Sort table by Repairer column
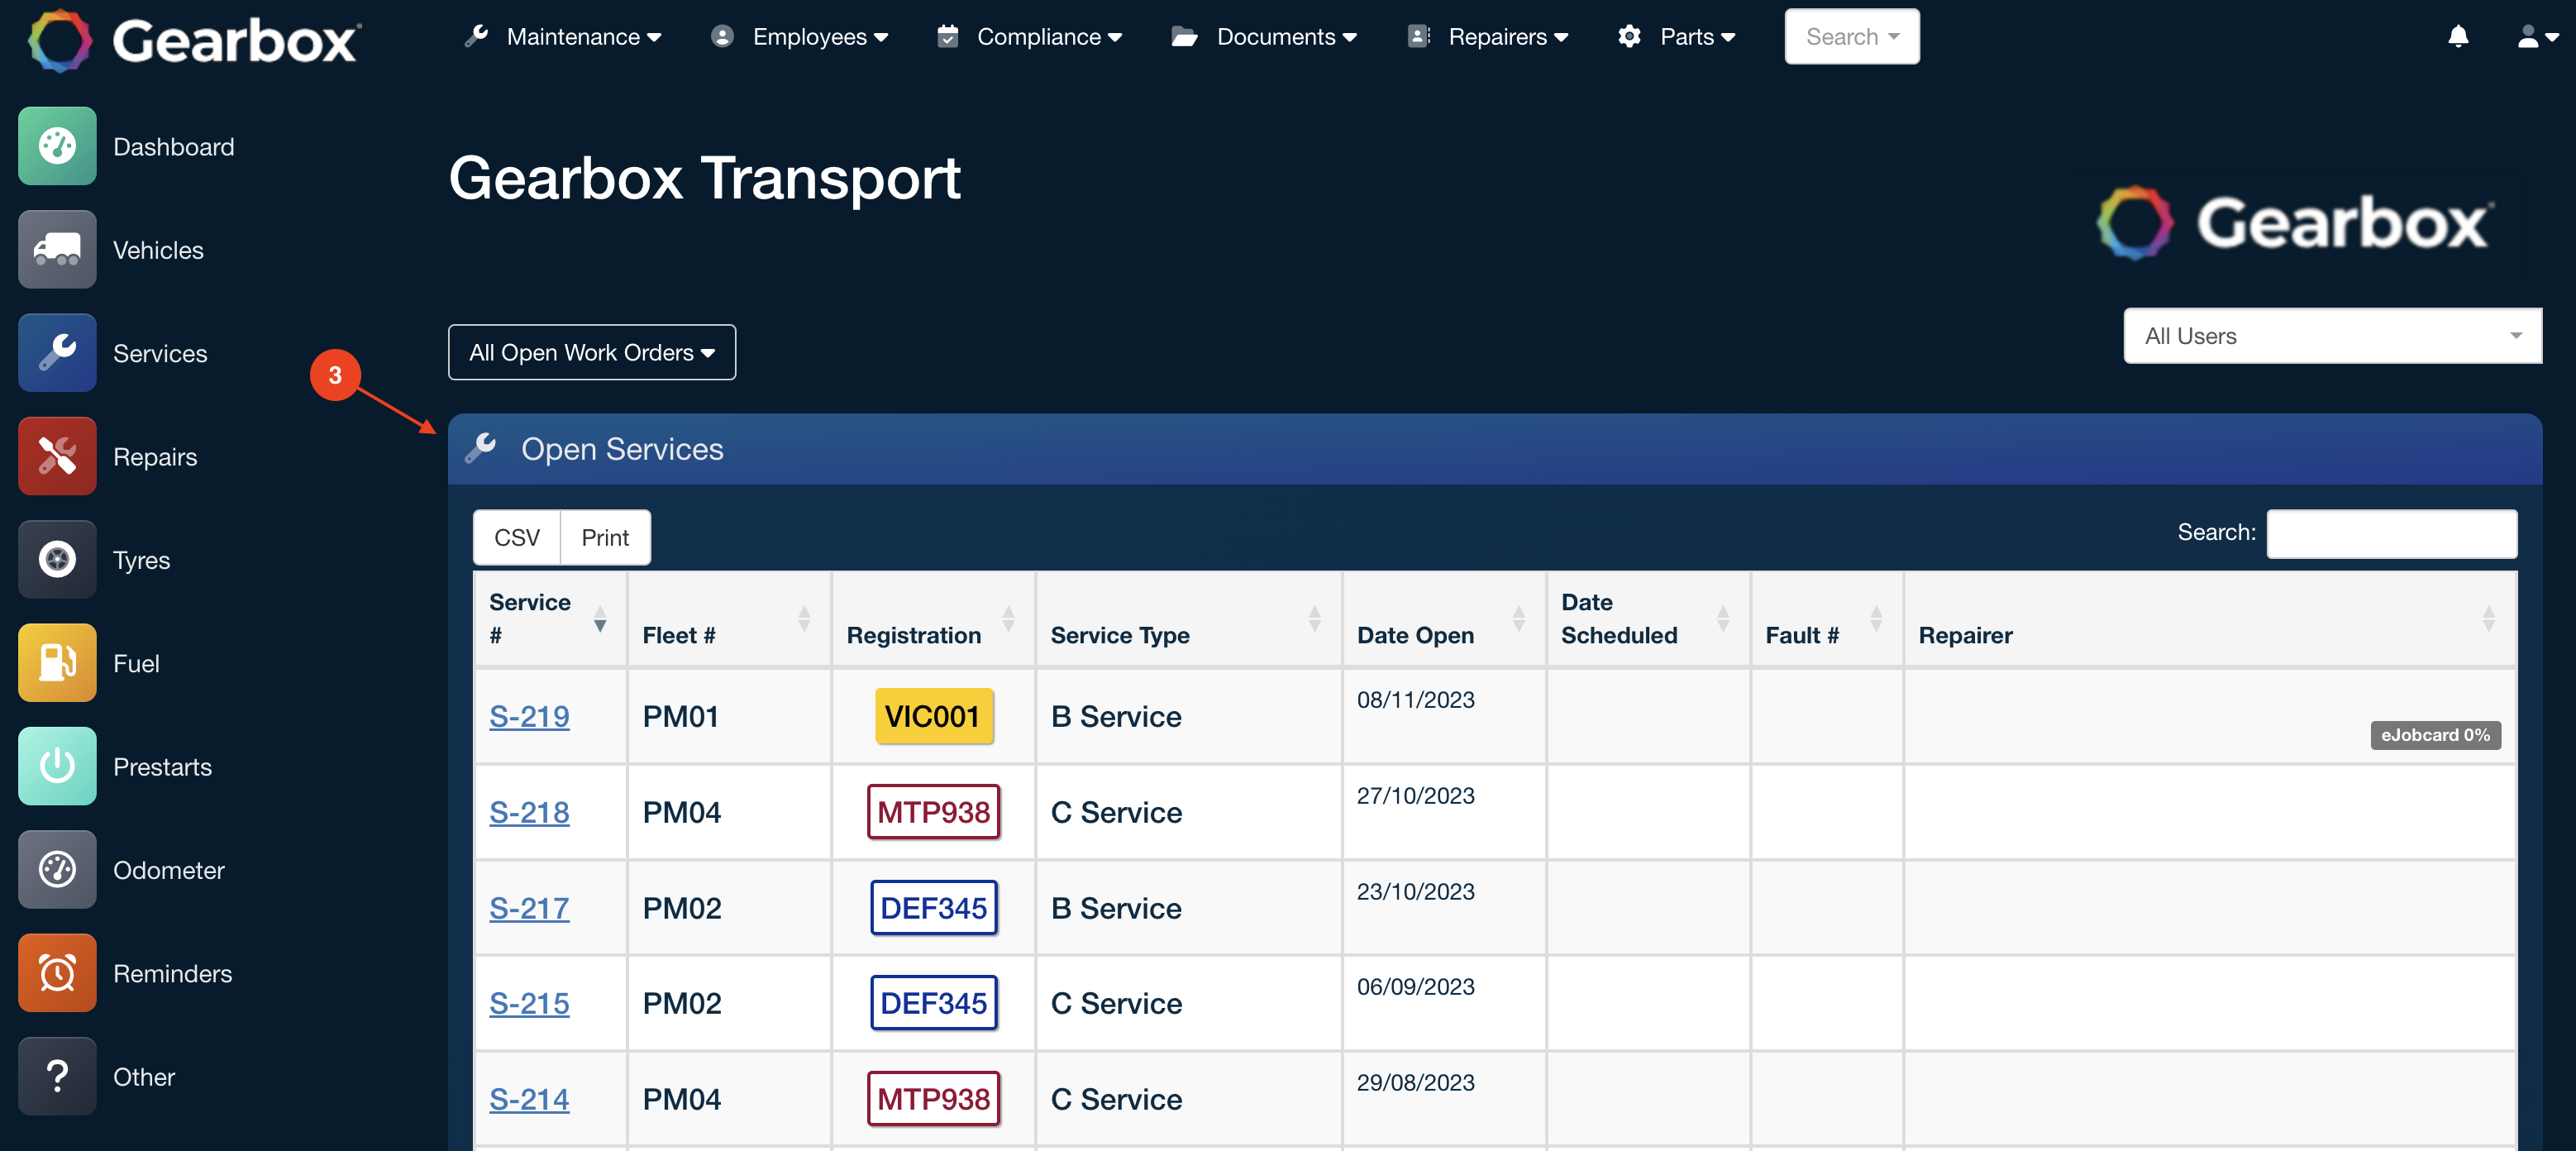The width and height of the screenshot is (2576, 1151). click(2210, 618)
